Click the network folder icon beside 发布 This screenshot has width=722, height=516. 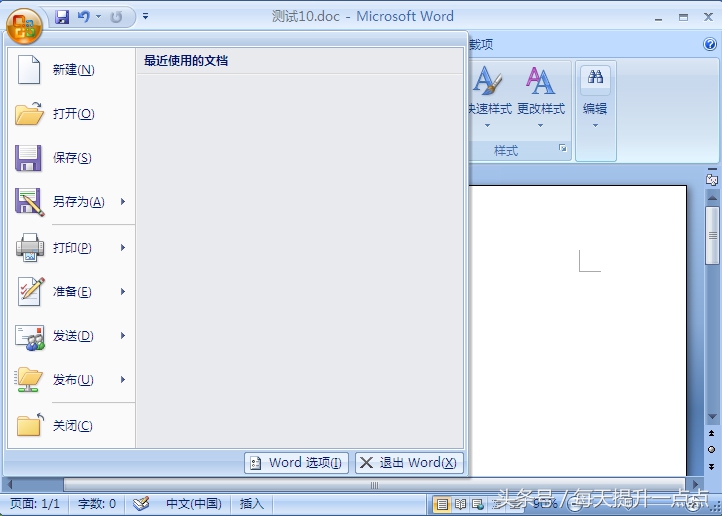[29, 380]
